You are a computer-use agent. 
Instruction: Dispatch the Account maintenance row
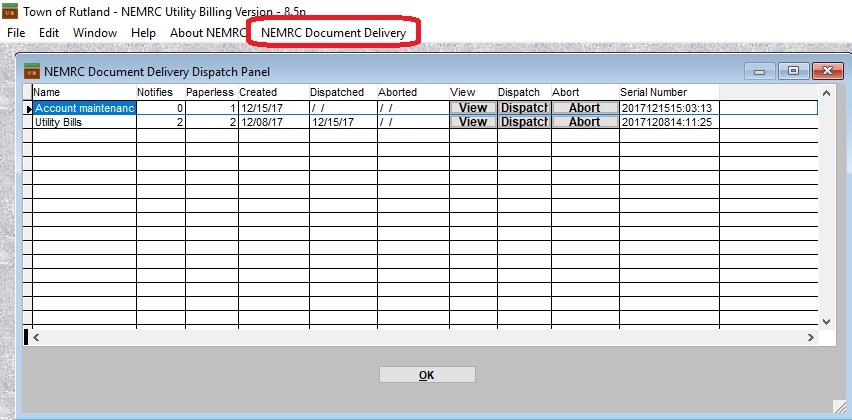tap(524, 108)
